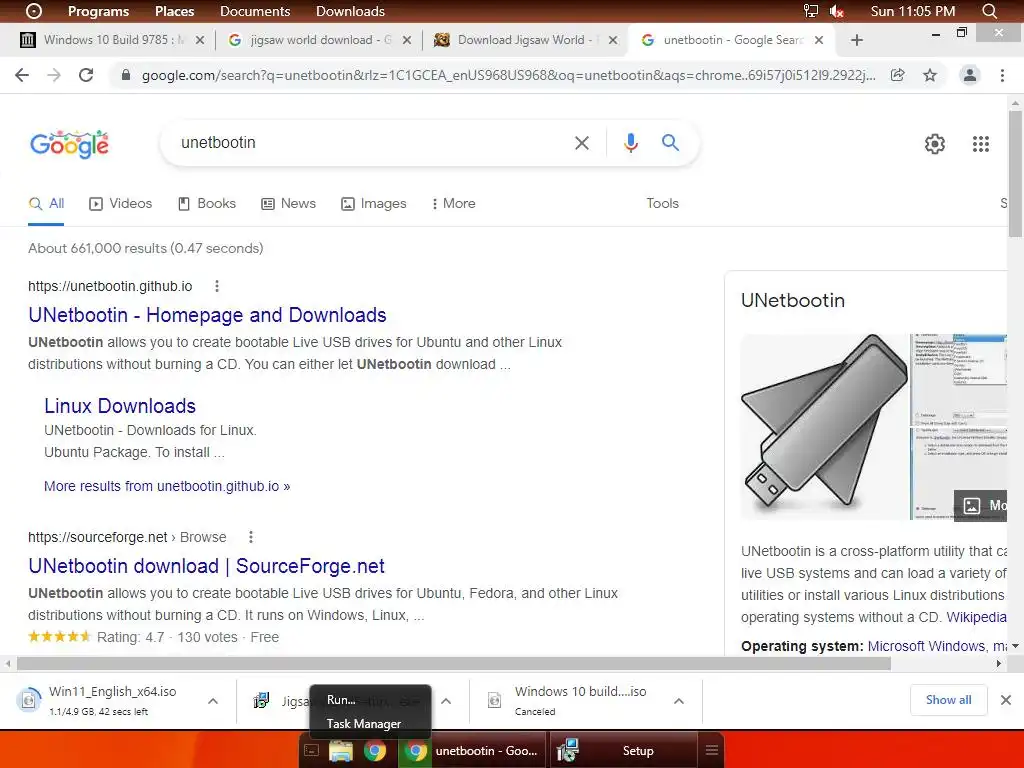This screenshot has height=768, width=1024.
Task: Click the muted volume icon in the top bar
Action: point(837,11)
